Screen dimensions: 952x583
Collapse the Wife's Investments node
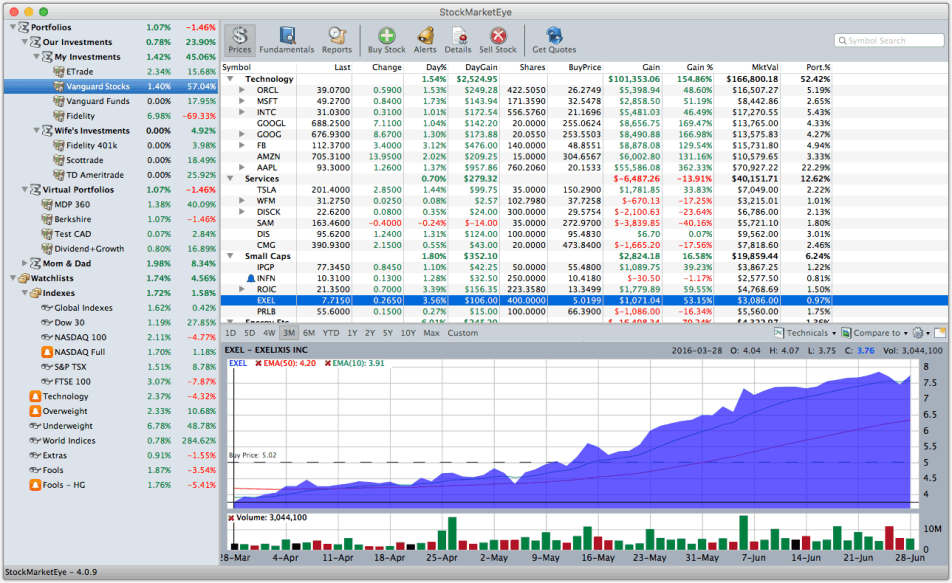click(x=36, y=131)
